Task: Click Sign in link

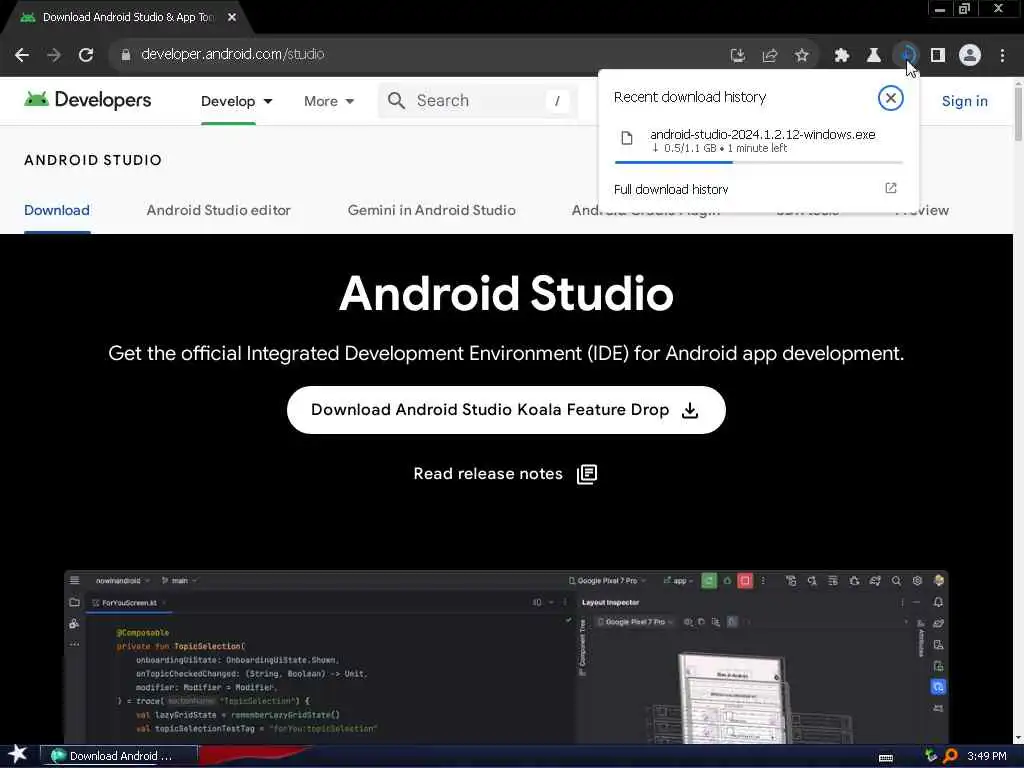Action: point(965,101)
